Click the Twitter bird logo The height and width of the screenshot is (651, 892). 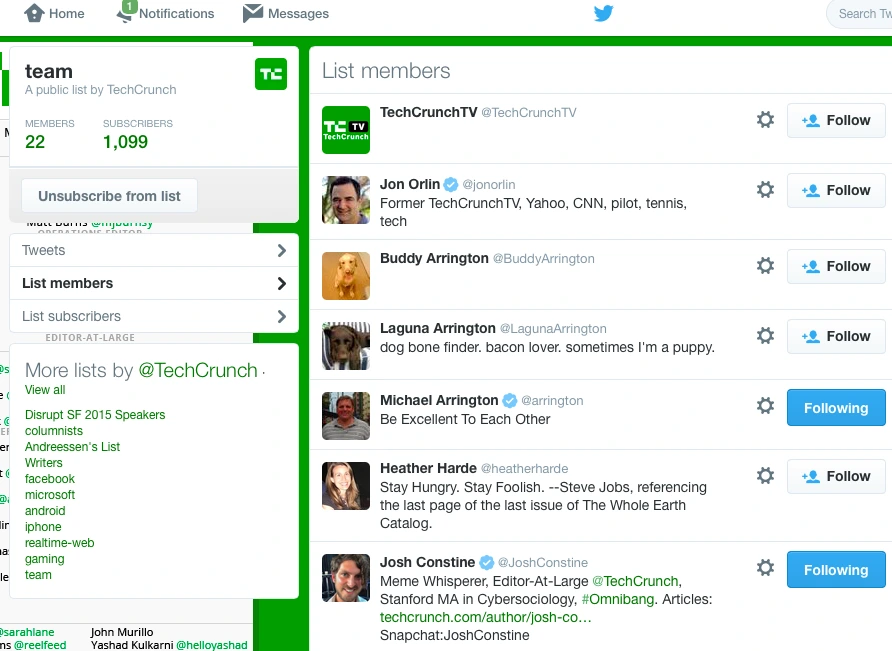click(x=604, y=13)
